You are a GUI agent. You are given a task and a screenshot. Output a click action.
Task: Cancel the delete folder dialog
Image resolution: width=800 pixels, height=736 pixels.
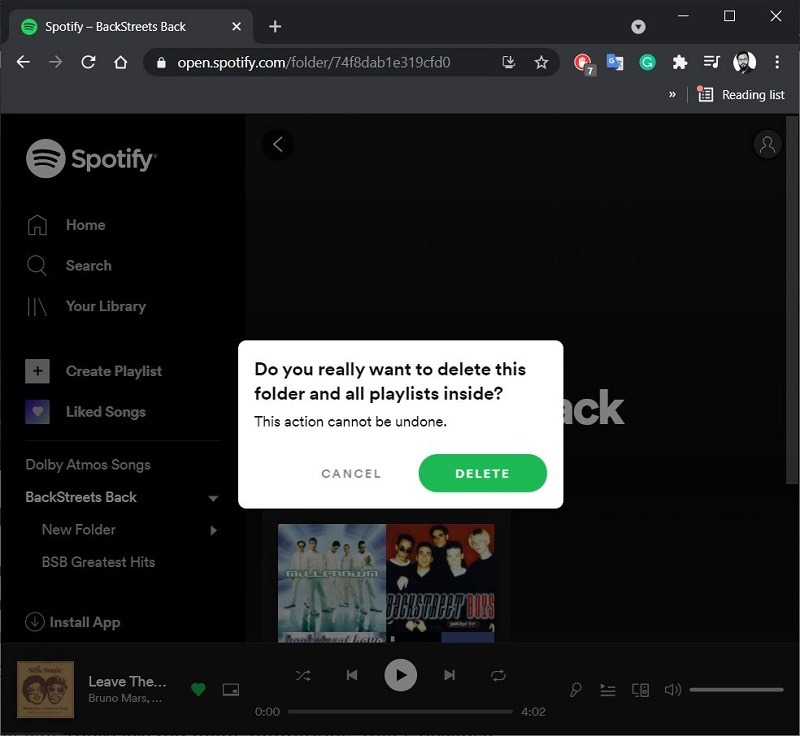[350, 473]
